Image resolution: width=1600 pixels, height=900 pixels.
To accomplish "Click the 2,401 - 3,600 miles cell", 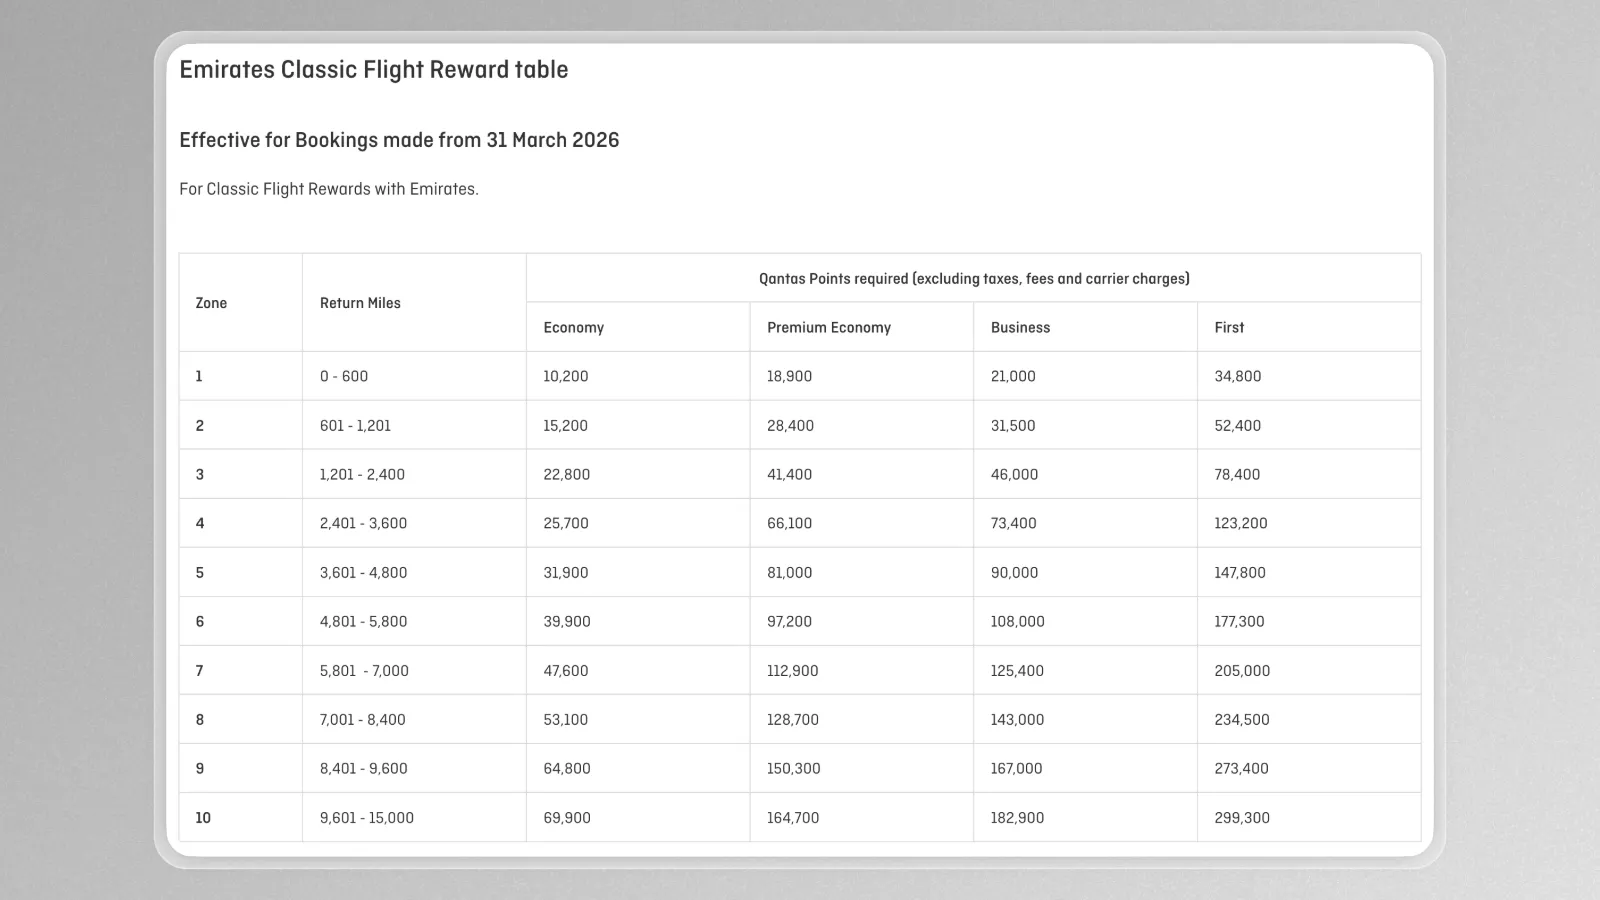I will 414,523.
